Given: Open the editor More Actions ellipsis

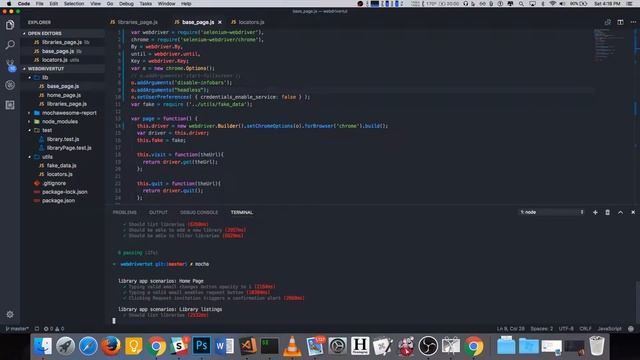Looking at the screenshot, I should (x=633, y=22).
